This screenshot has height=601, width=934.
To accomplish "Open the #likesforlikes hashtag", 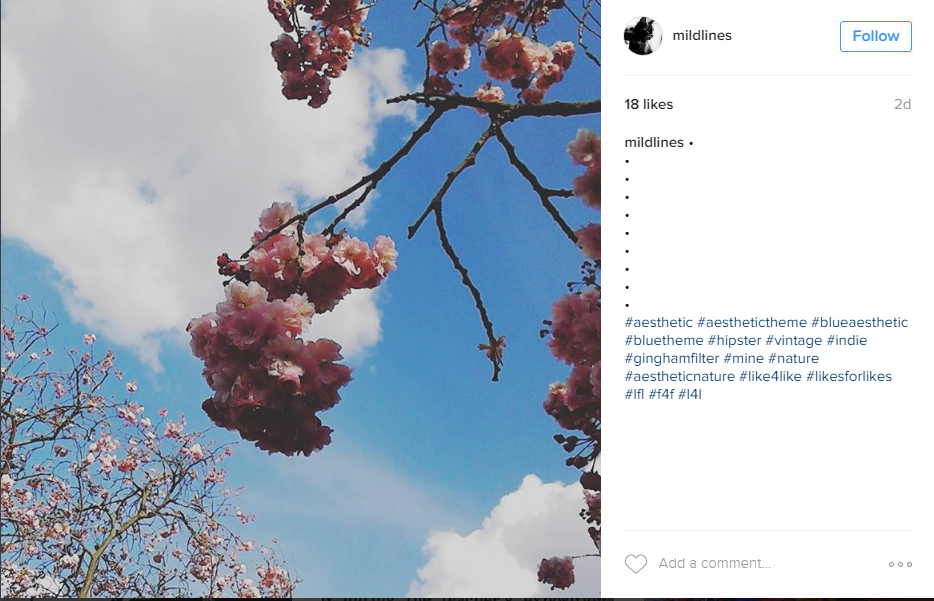I will 849,376.
